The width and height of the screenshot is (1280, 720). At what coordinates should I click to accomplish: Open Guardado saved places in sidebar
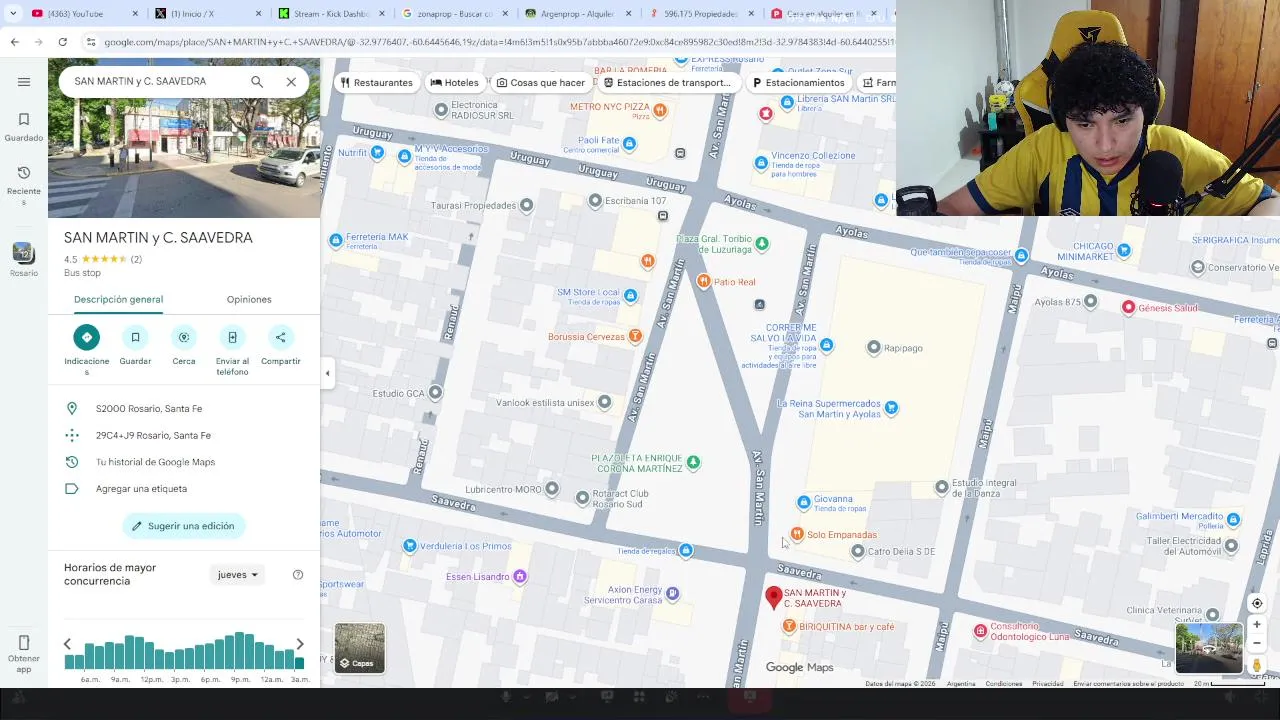pos(24,127)
